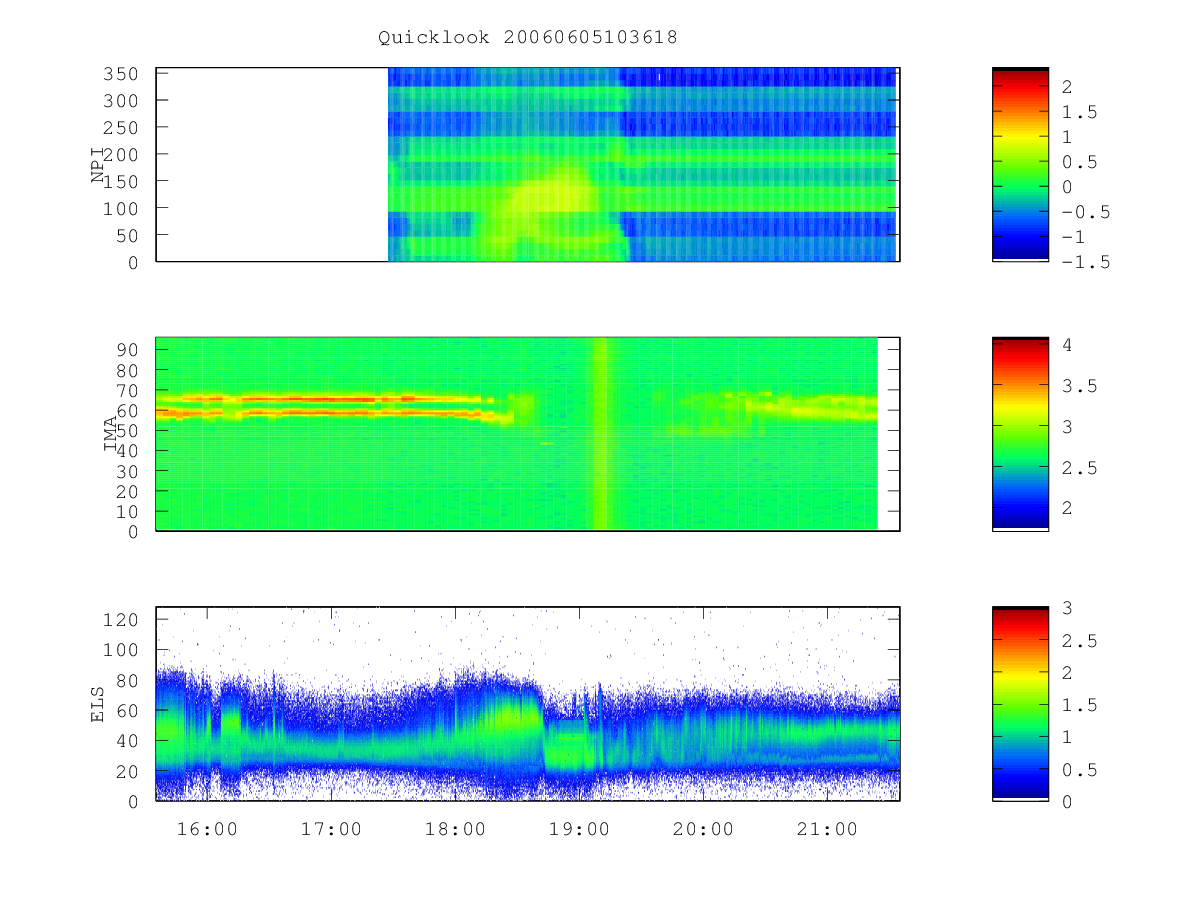This screenshot has height=900, width=1200.
Task: Select the 20:00 time tick label
Action: tap(703, 830)
